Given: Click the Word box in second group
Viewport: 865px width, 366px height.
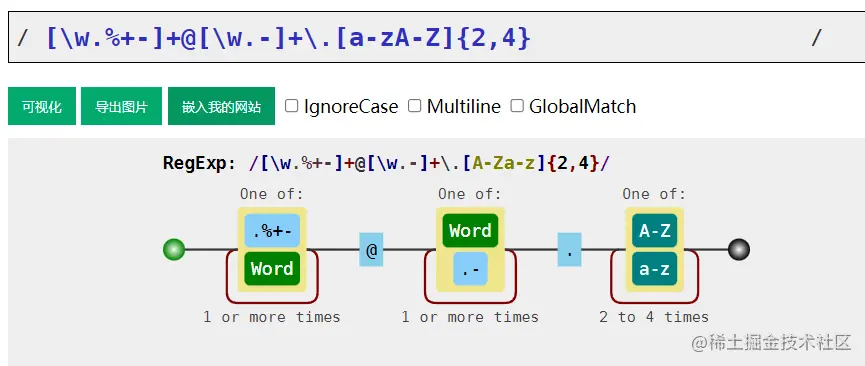Looking at the screenshot, I should (470, 231).
